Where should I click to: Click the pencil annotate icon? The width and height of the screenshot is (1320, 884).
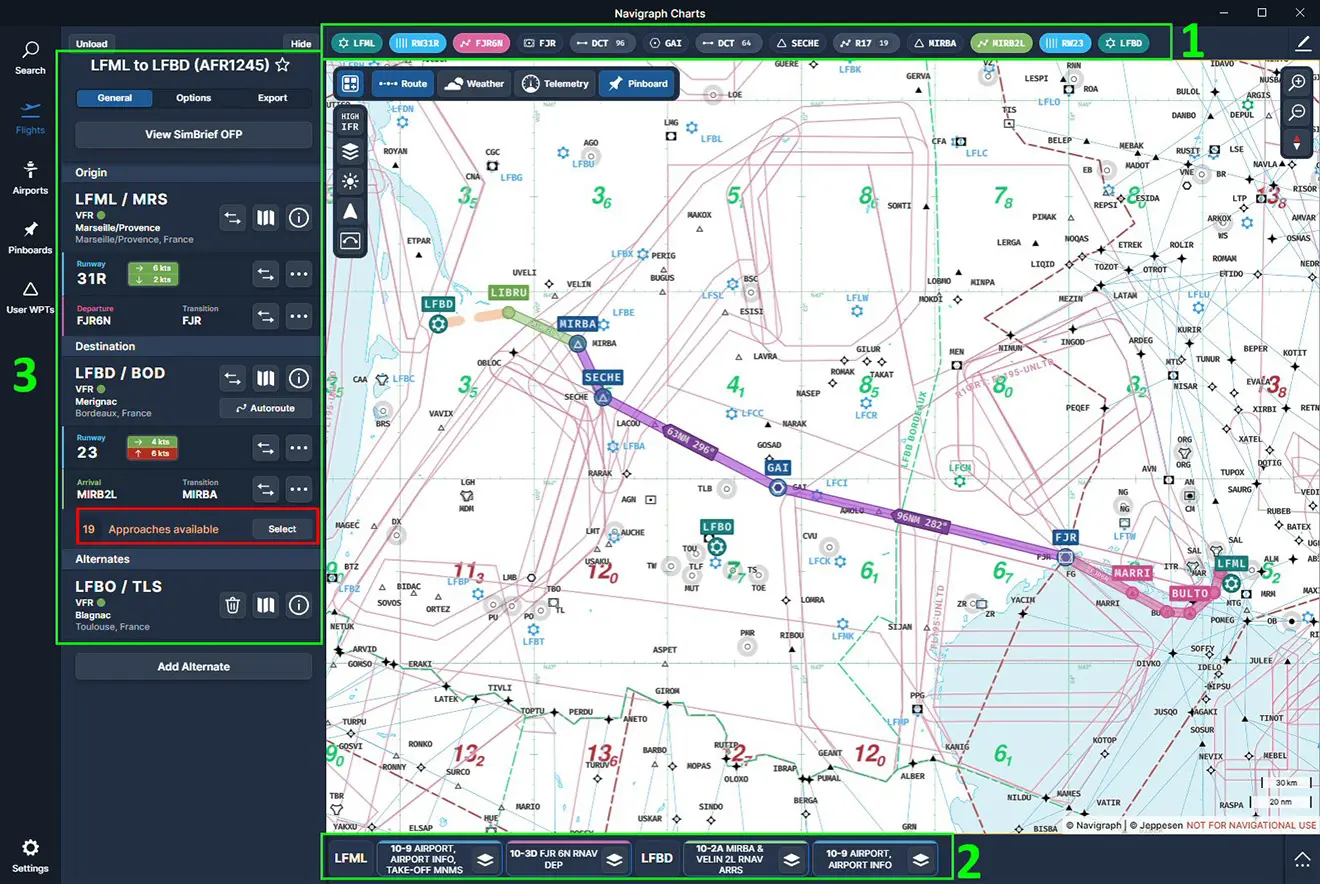click(x=1302, y=43)
